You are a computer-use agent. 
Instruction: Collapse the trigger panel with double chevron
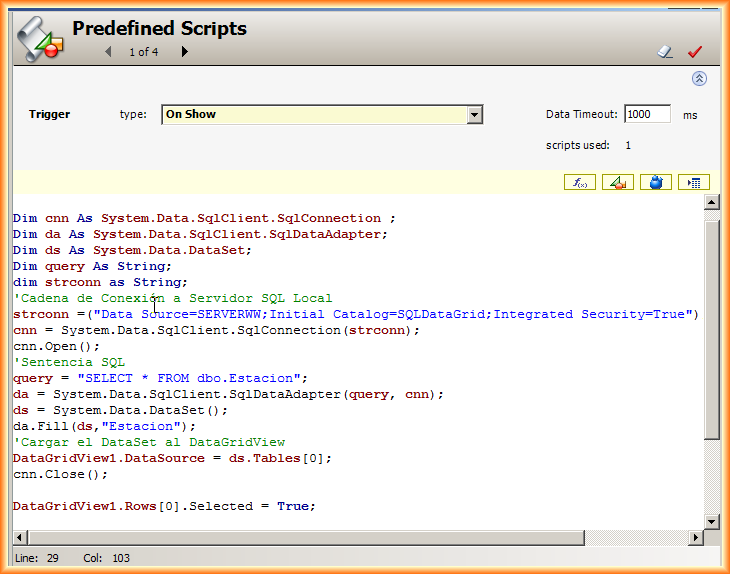(x=699, y=79)
